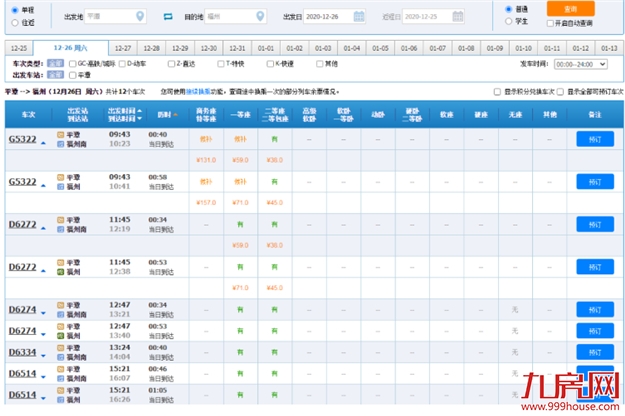The image size is (625, 416).
Task: Click the orange query search button
Action: [570, 9]
